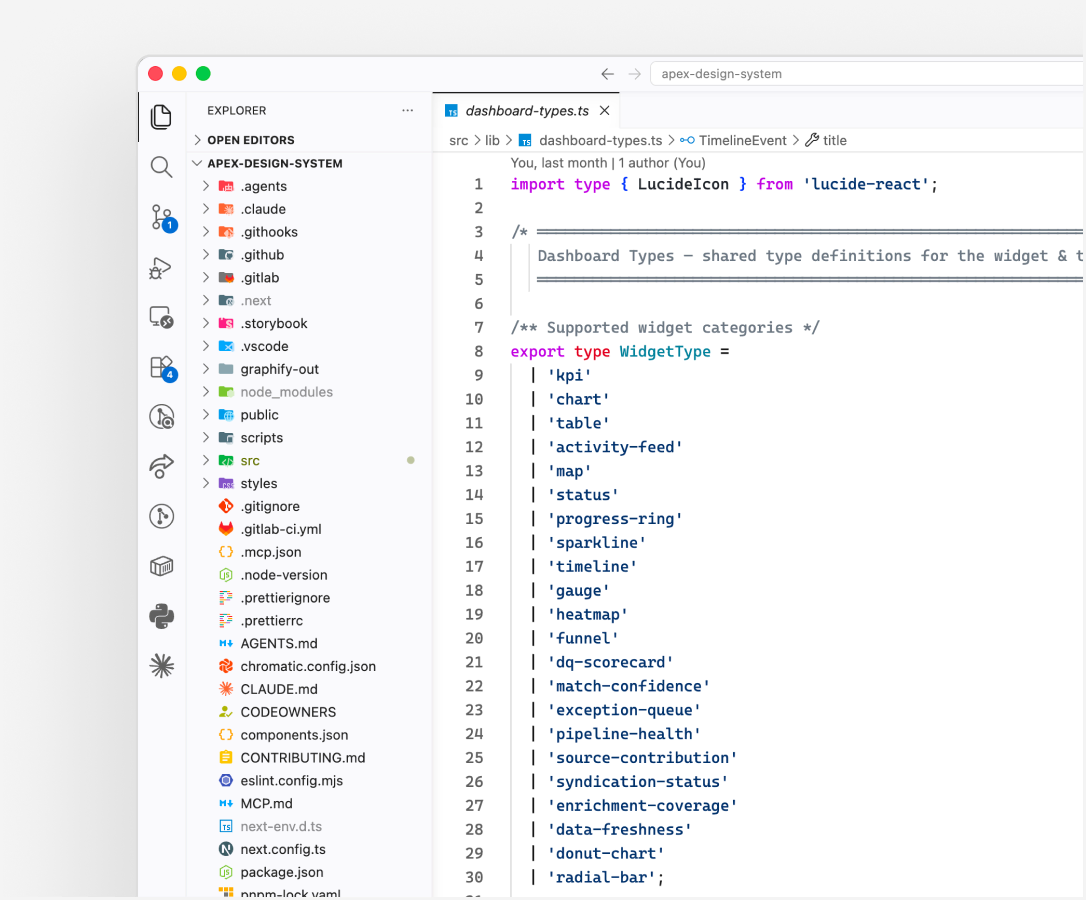Click the go back arrow button
This screenshot has width=1086, height=900.
coord(607,74)
